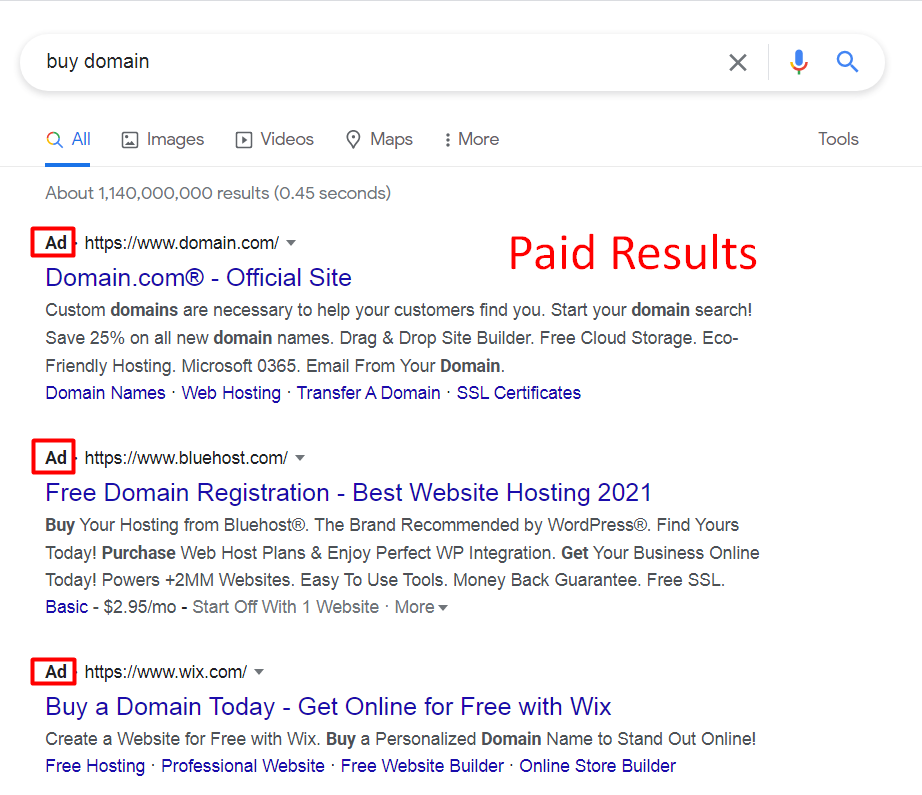922x795 pixels.
Task: Open the More search categories menu
Action: click(472, 139)
